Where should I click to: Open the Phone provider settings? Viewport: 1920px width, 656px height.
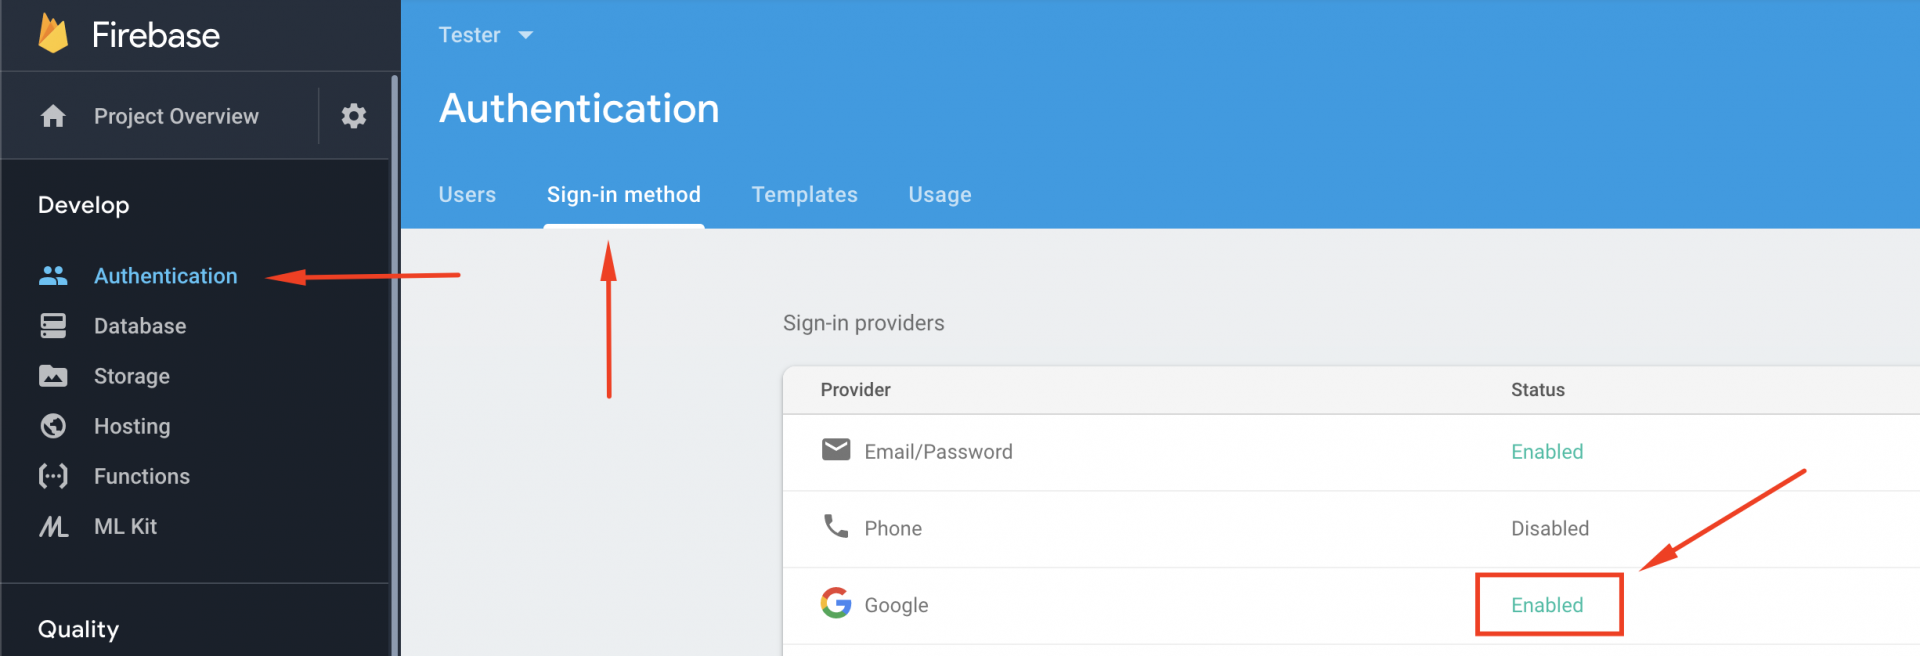click(892, 528)
